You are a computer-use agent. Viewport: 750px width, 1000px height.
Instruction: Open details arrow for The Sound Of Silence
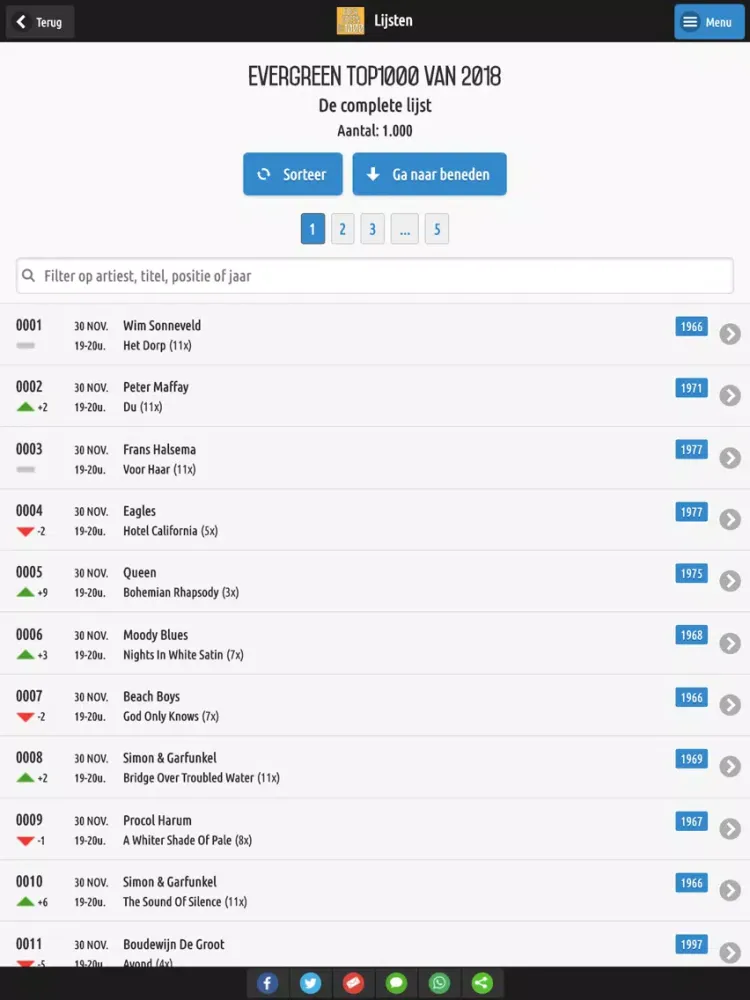pyautogui.click(x=730, y=890)
